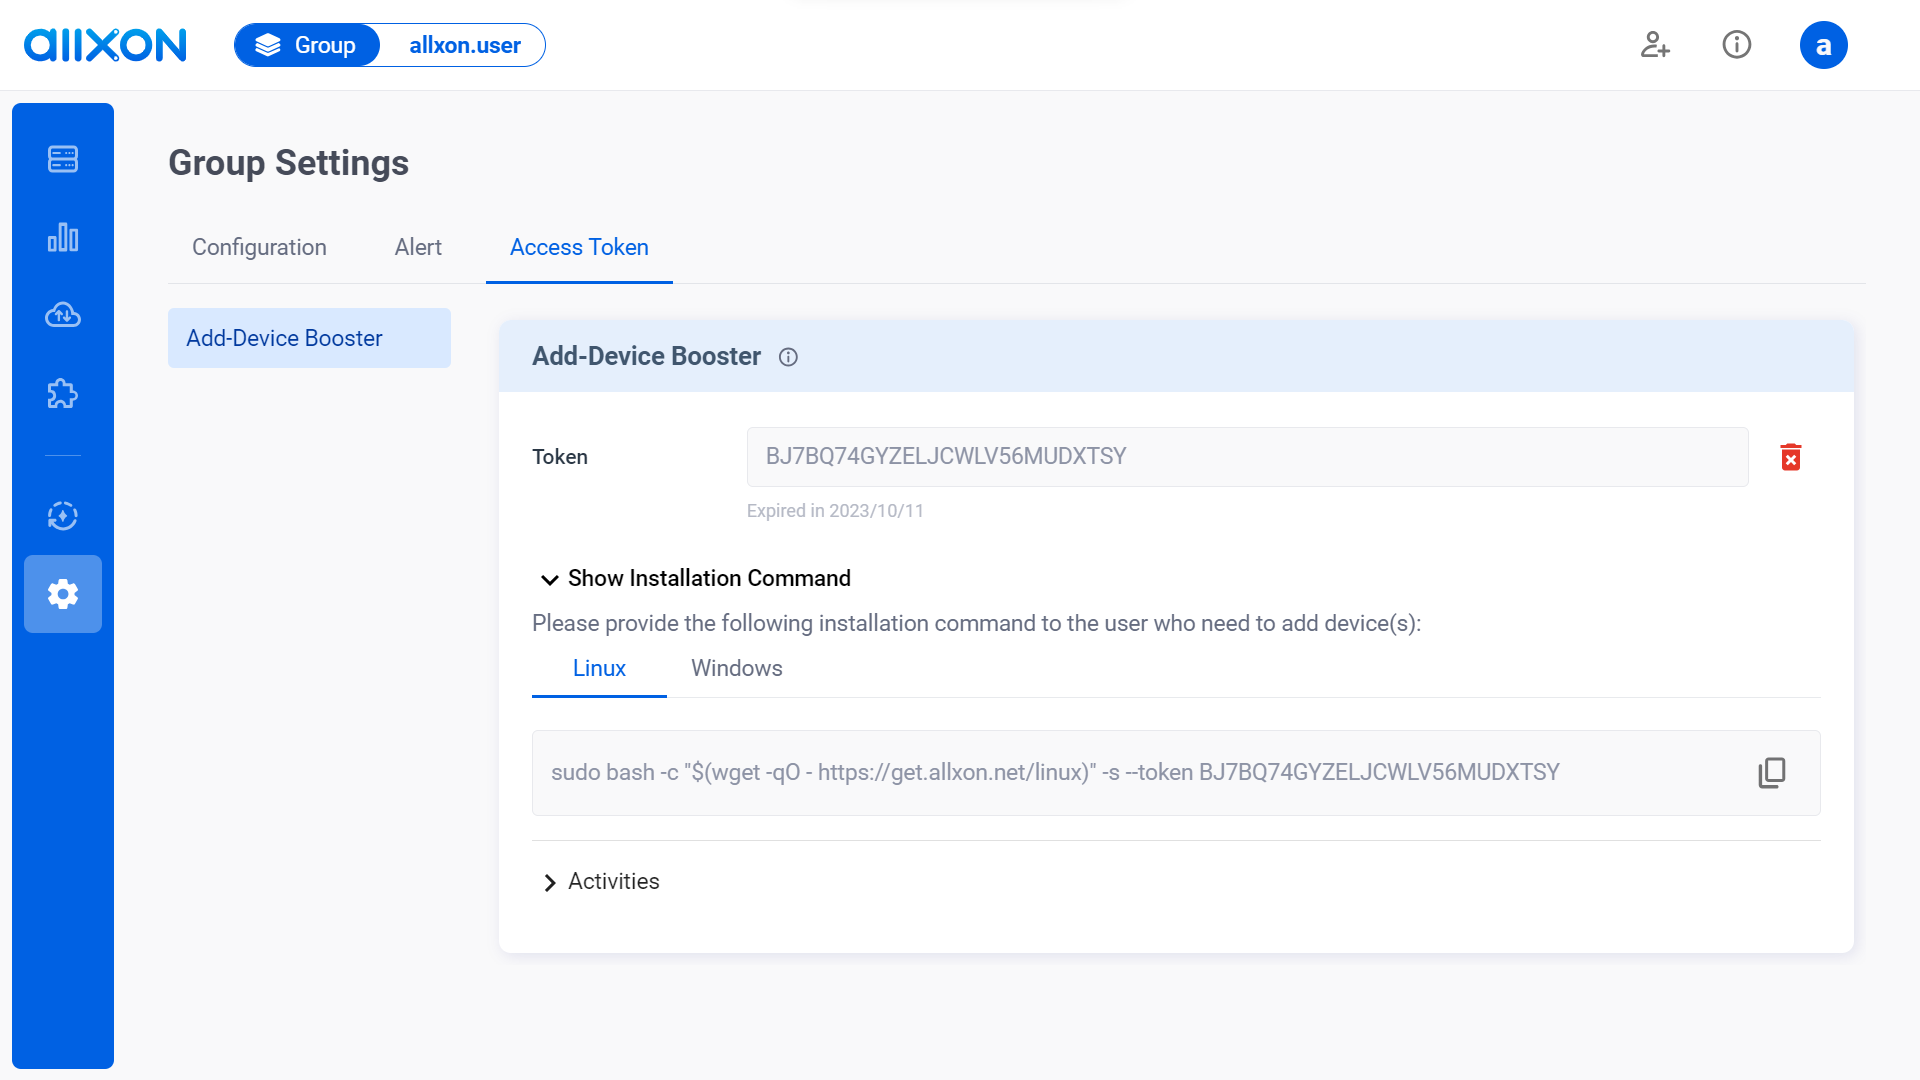Switch to the Configuration tab
Viewport: 1920px width, 1080px height.
click(259, 247)
